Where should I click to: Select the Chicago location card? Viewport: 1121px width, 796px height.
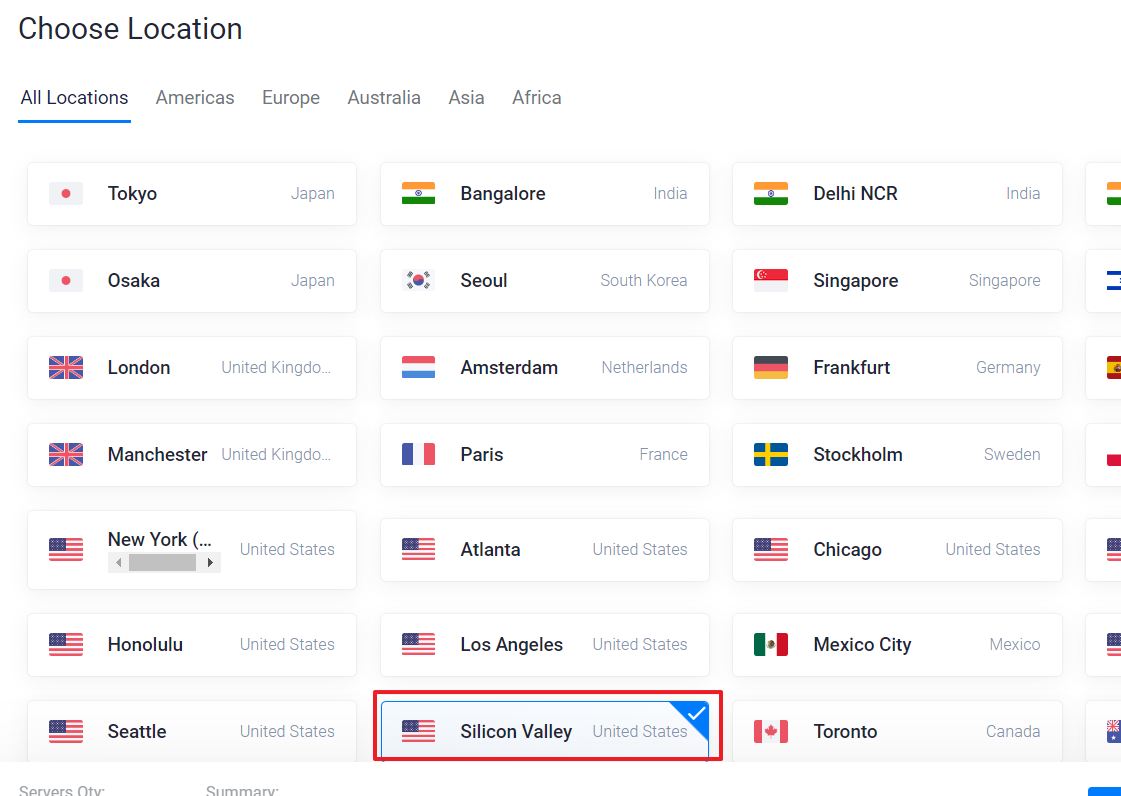click(897, 550)
